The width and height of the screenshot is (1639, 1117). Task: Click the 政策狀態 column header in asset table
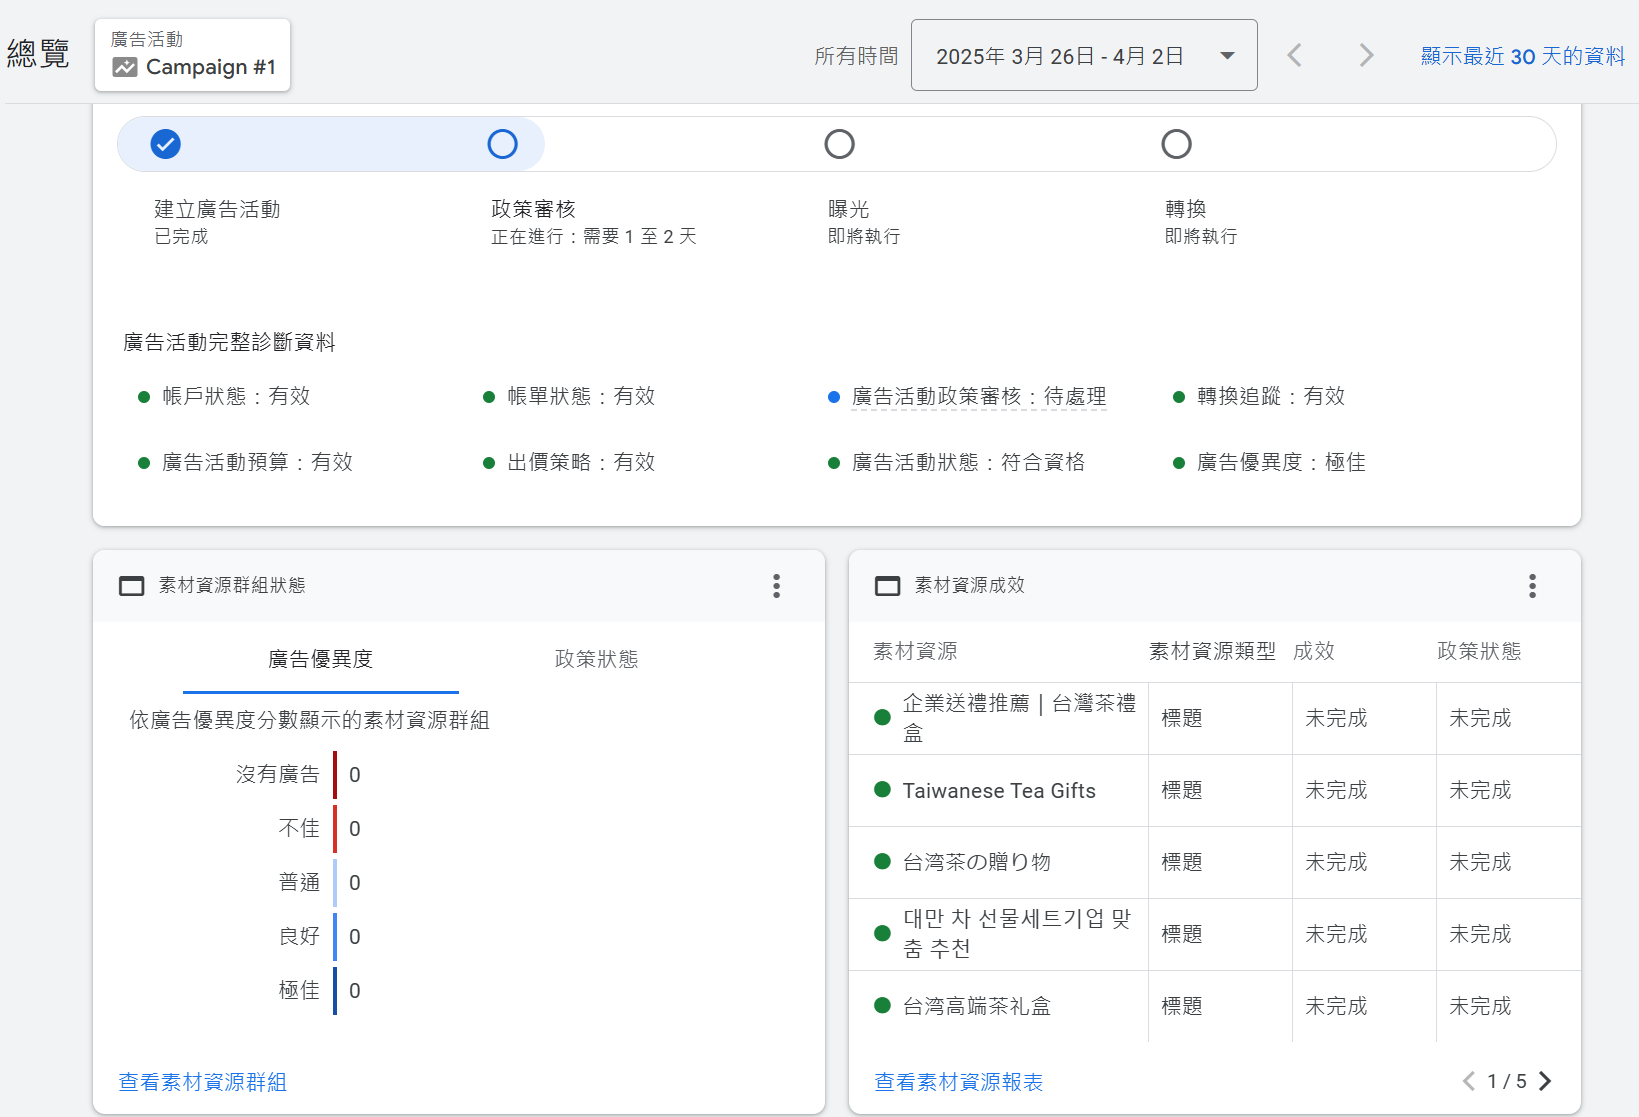(x=1480, y=652)
